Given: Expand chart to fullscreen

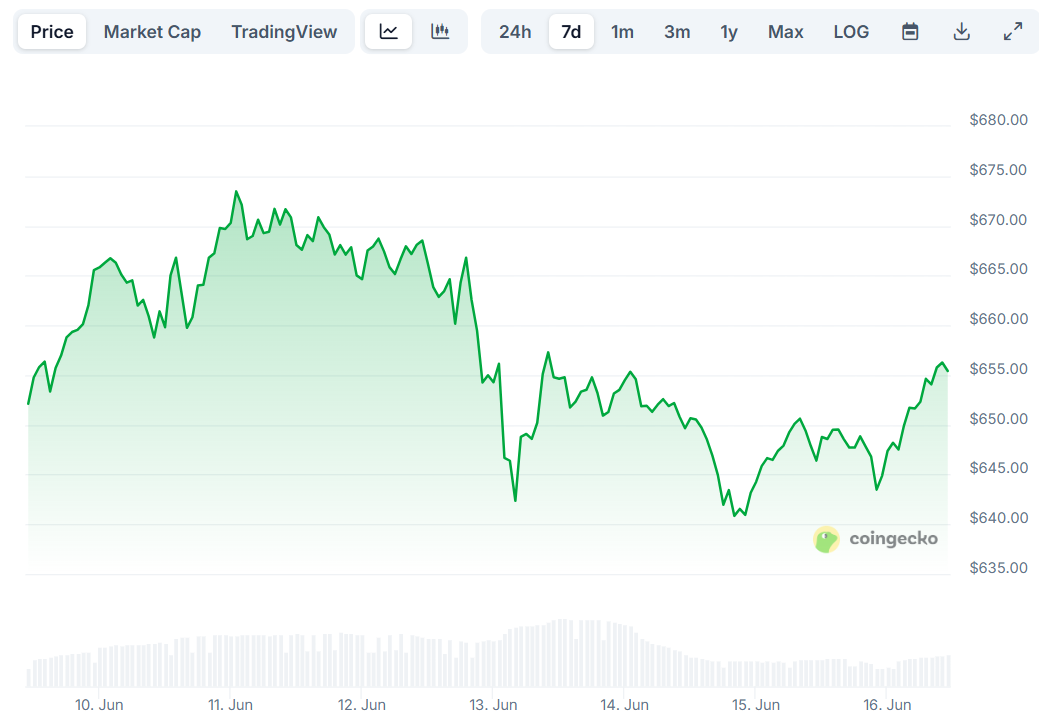Looking at the screenshot, I should (1013, 32).
